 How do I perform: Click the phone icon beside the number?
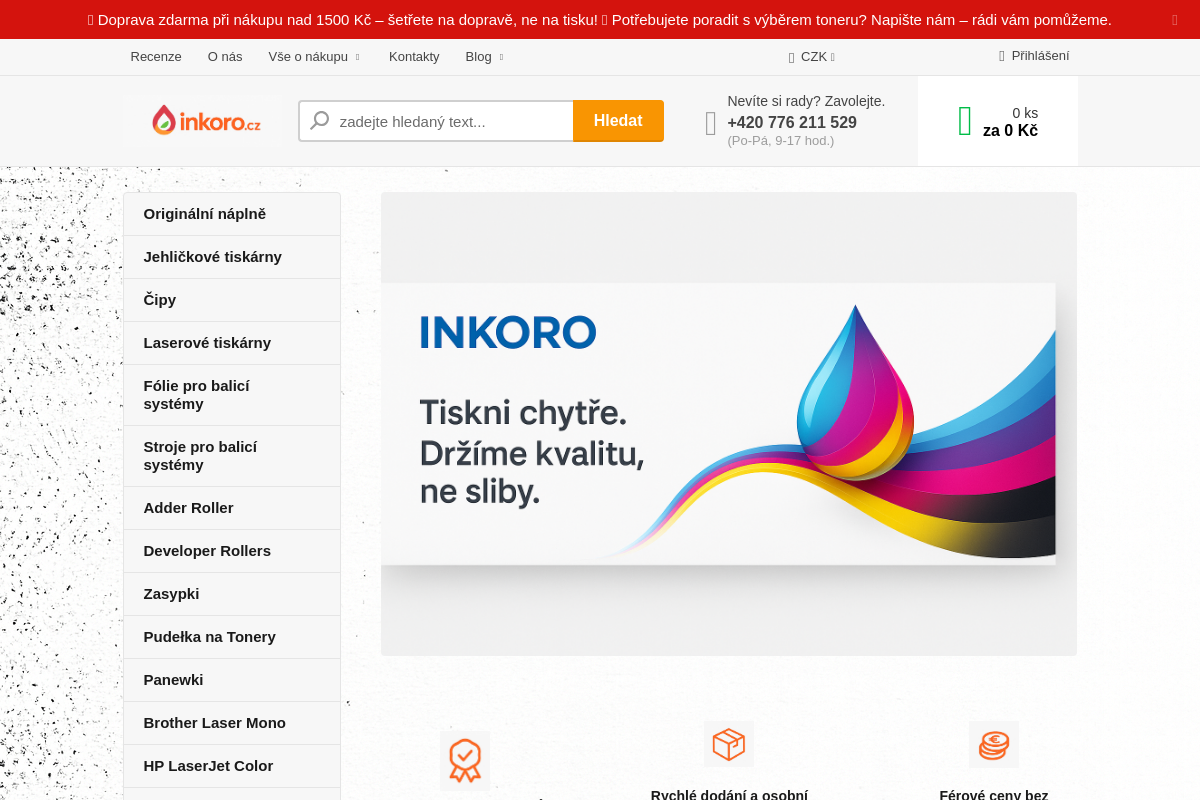711,123
